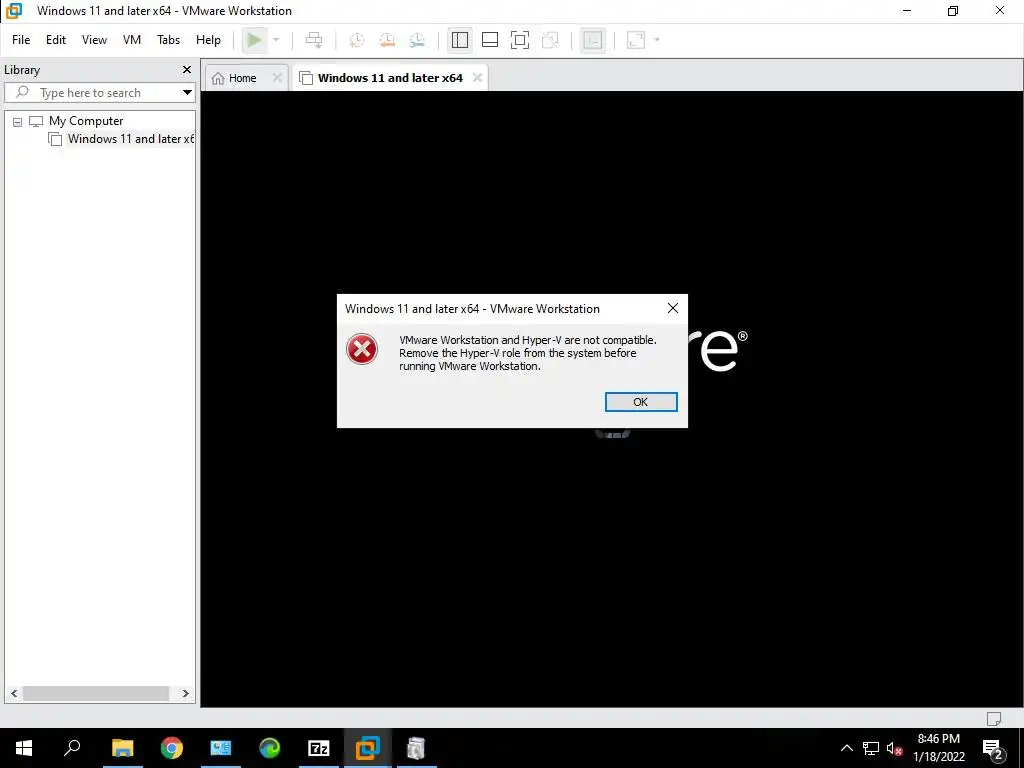1024x768 pixels.
Task: Open the power options dropdown arrow
Action: (276, 40)
